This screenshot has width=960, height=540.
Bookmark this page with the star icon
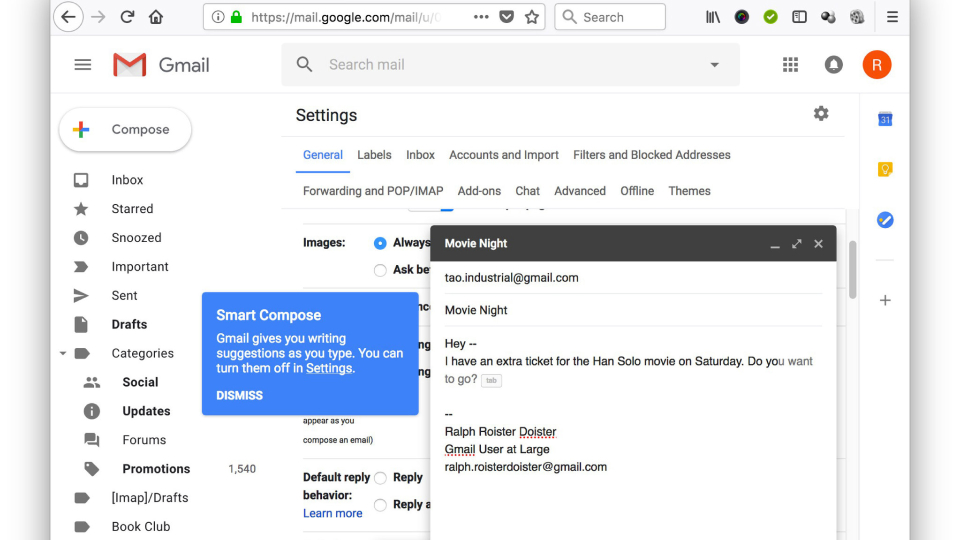point(532,17)
